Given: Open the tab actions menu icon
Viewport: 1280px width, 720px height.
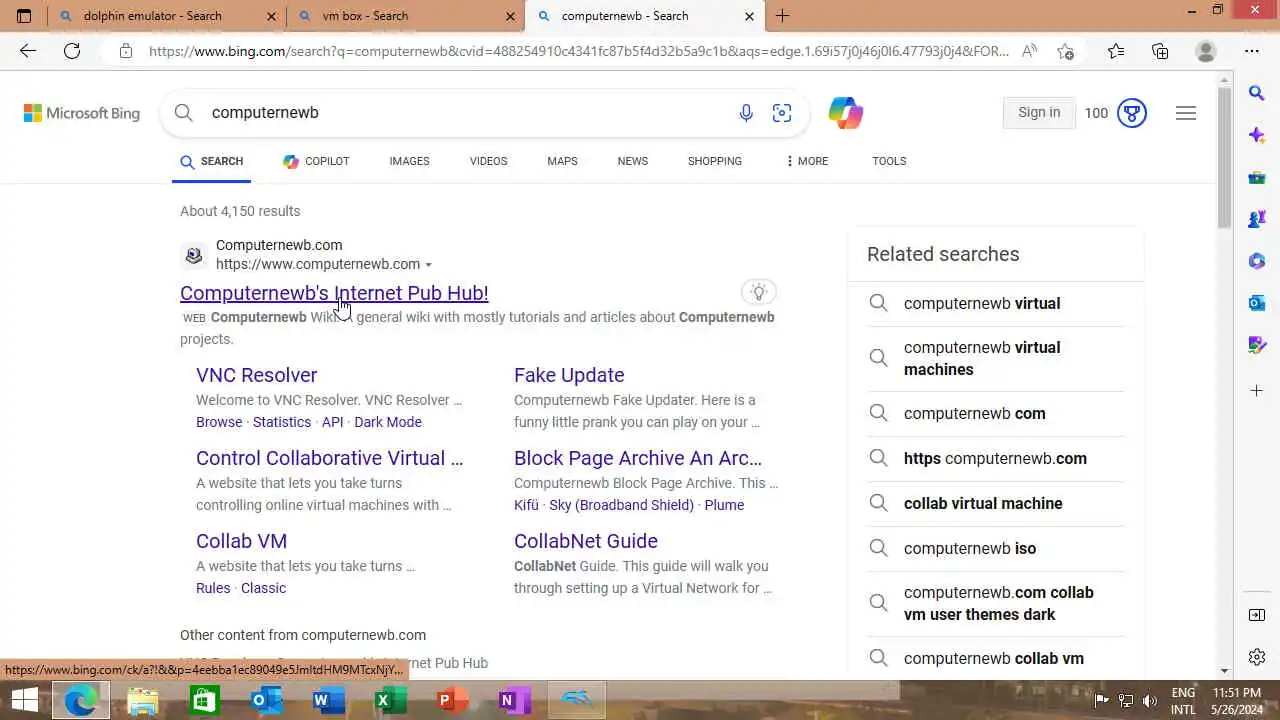Looking at the screenshot, I should pyautogui.click(x=24, y=16).
